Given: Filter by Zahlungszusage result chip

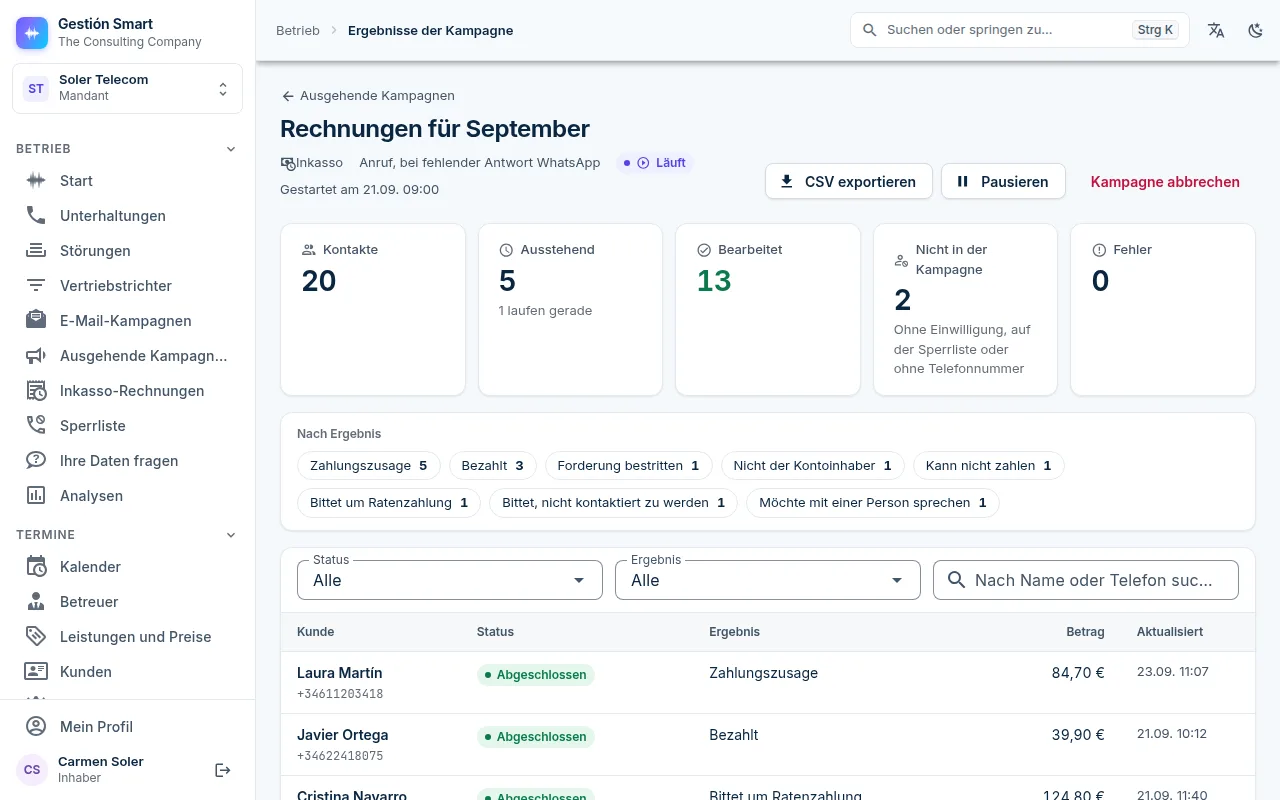Looking at the screenshot, I should [x=369, y=466].
